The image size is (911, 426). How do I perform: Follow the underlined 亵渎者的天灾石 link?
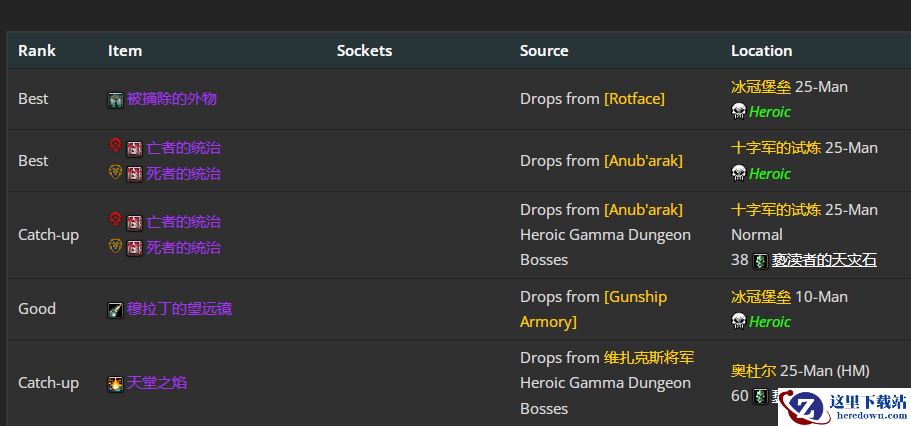(x=824, y=260)
